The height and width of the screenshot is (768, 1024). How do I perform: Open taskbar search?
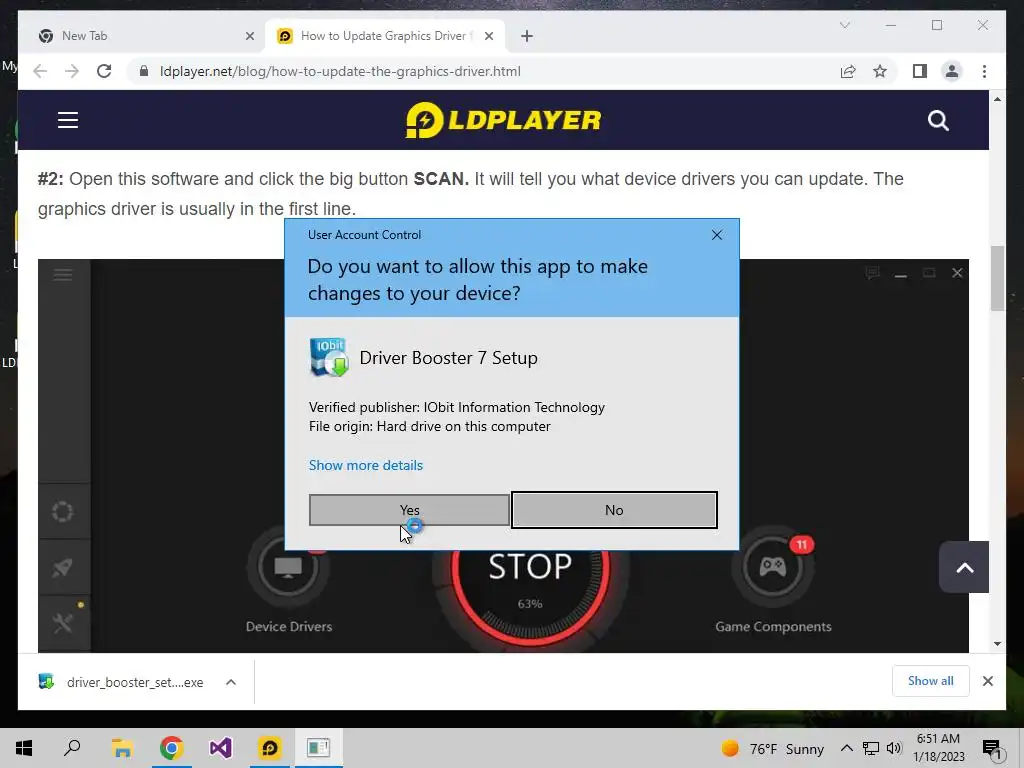[x=72, y=748]
